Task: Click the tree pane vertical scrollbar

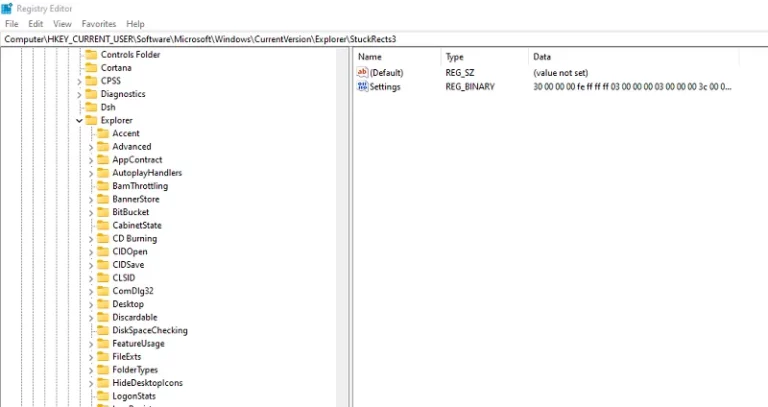Action: coord(341,227)
